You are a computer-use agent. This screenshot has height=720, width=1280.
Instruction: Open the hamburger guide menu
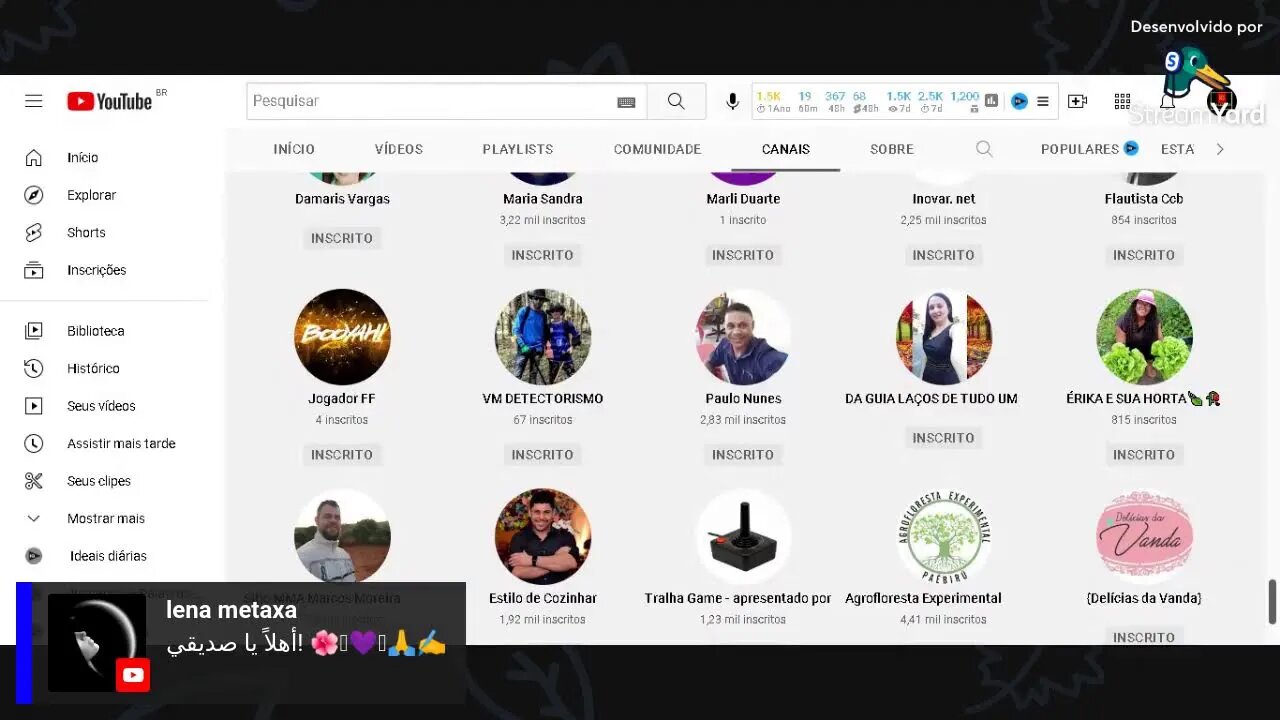34,101
